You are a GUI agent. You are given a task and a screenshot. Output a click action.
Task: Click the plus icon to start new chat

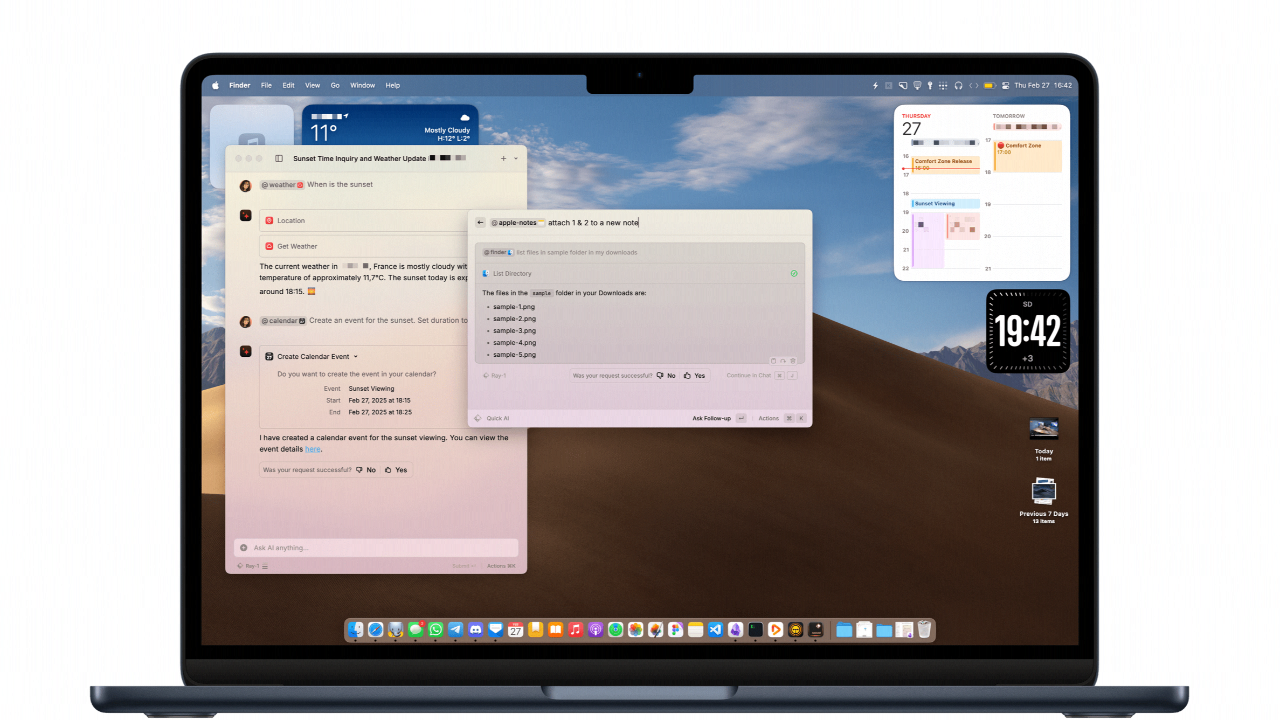503,158
